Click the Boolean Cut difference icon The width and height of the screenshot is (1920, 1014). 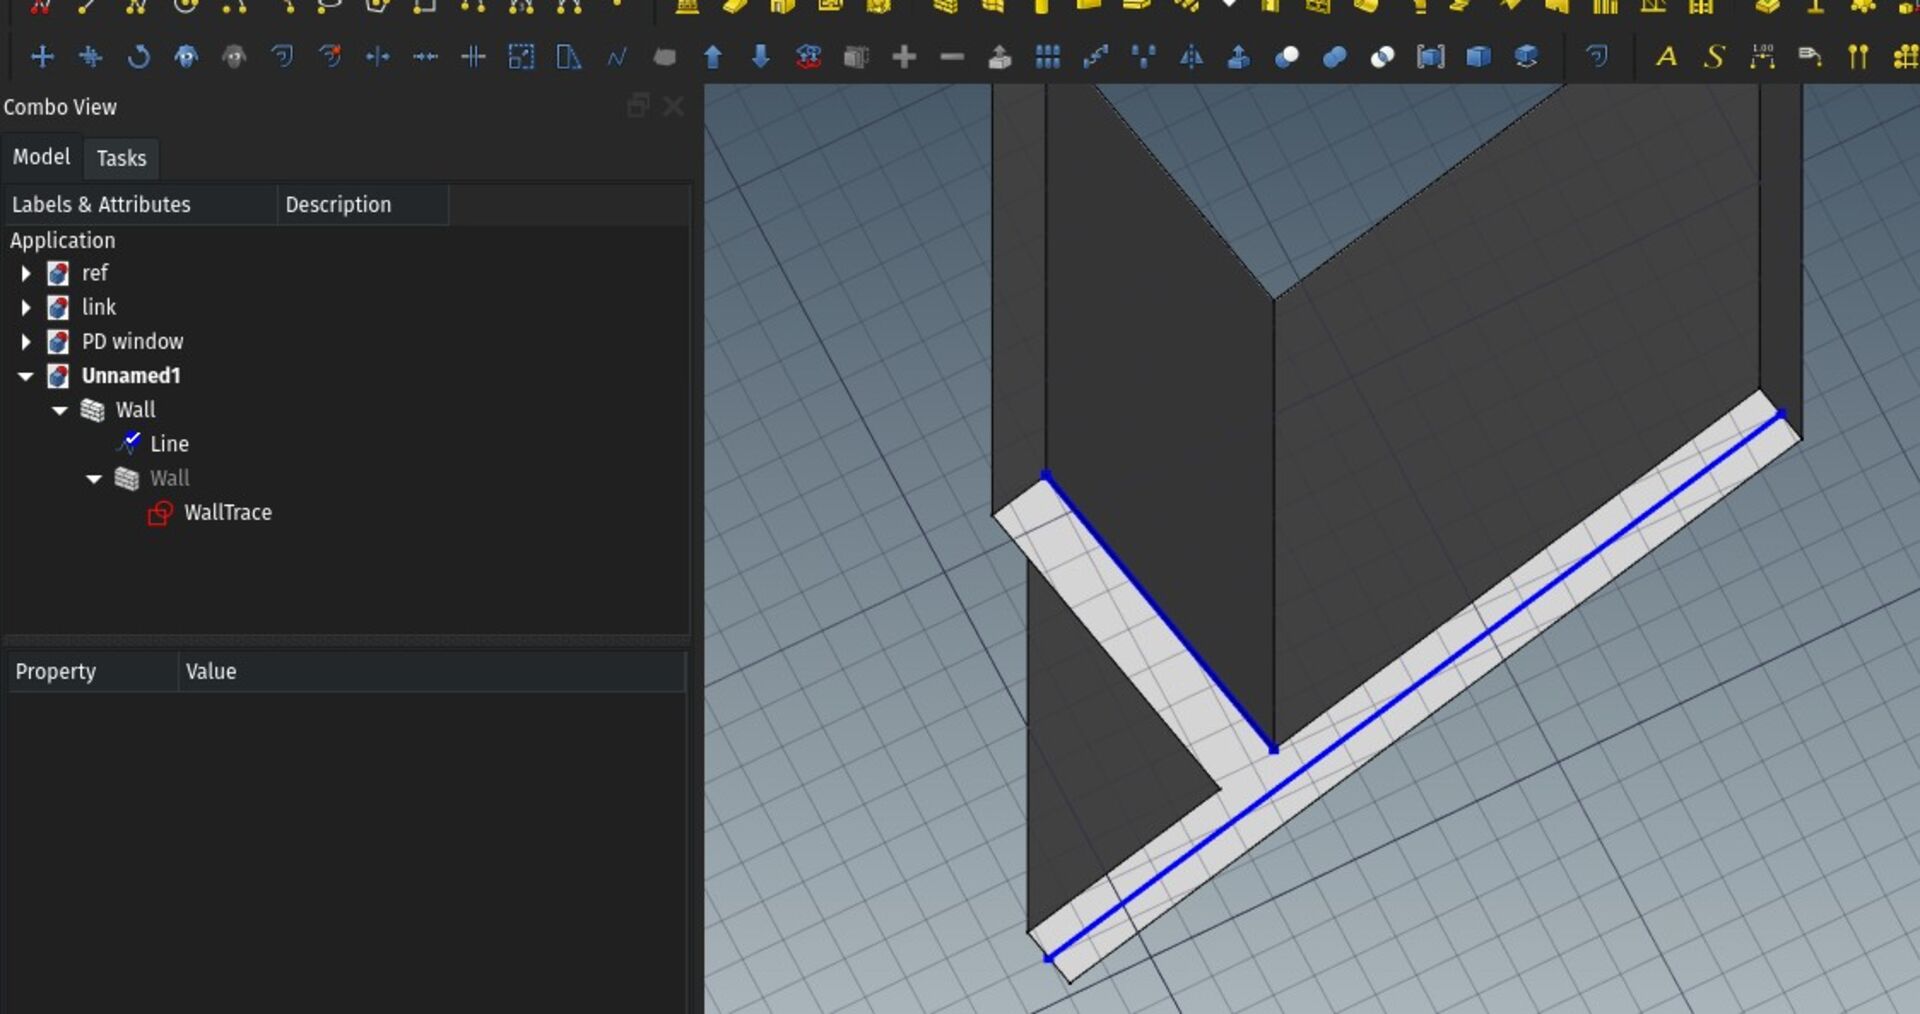point(1287,57)
